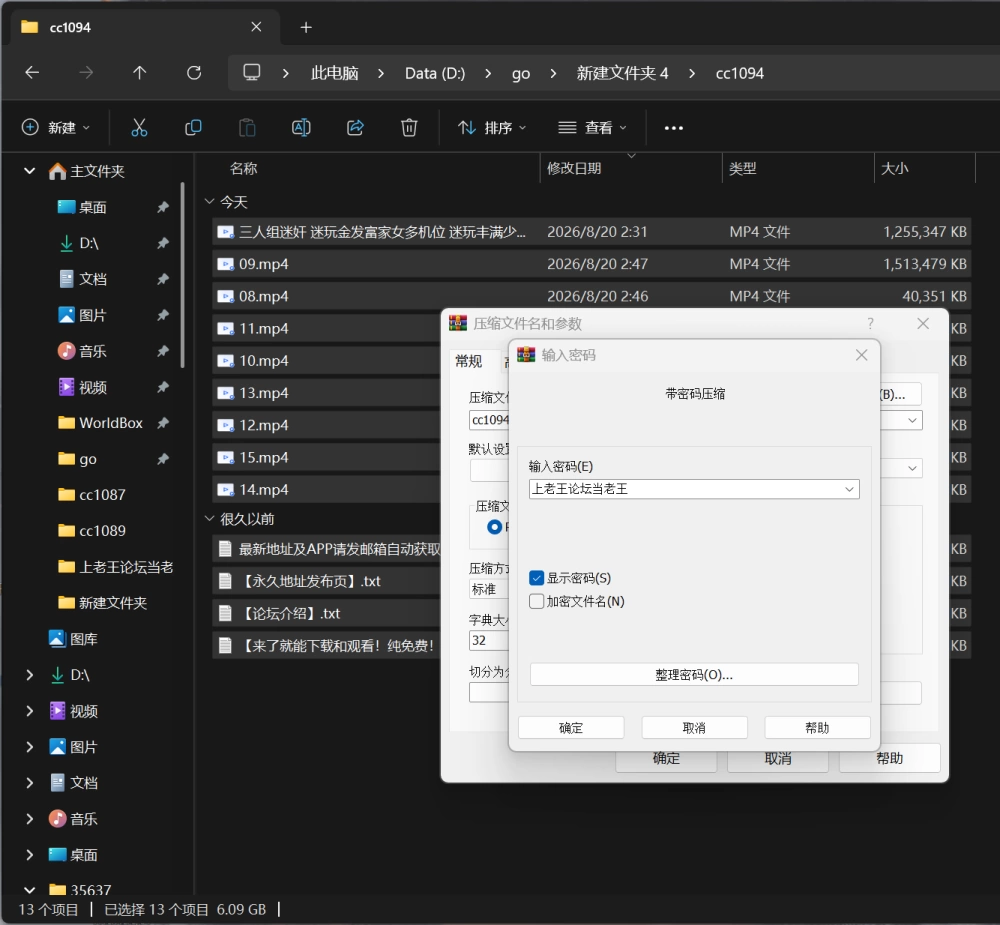Open 查看 view dropdown
This screenshot has height=925, width=1000.
(592, 128)
